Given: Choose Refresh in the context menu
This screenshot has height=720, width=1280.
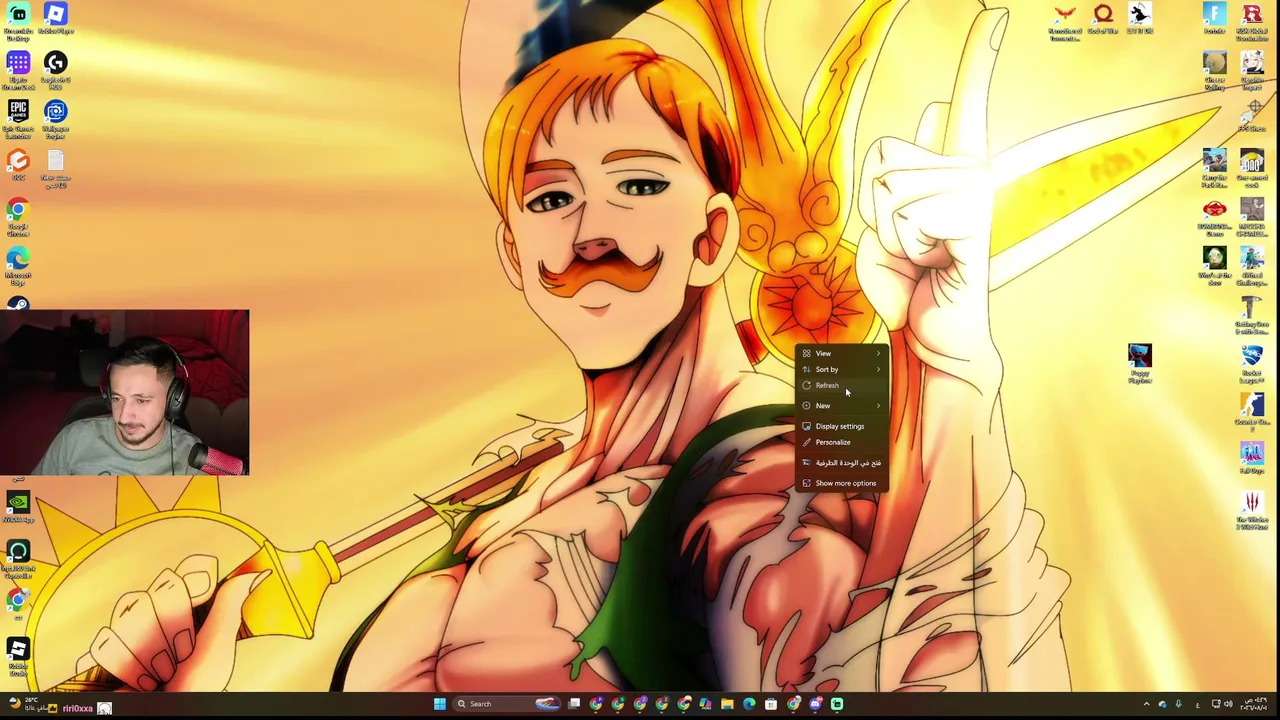Looking at the screenshot, I should click(x=841, y=385).
